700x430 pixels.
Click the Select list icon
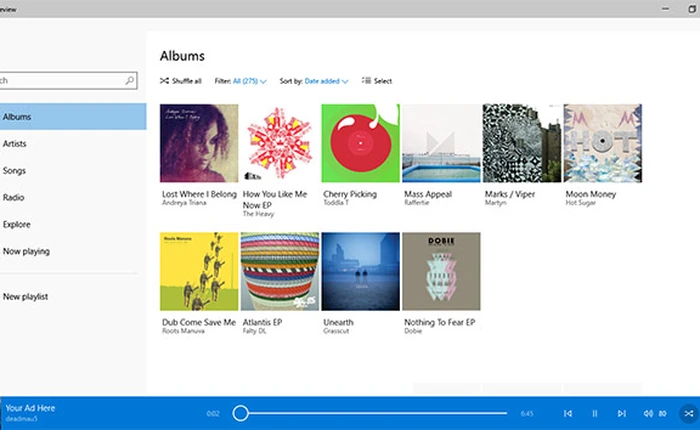[366, 80]
